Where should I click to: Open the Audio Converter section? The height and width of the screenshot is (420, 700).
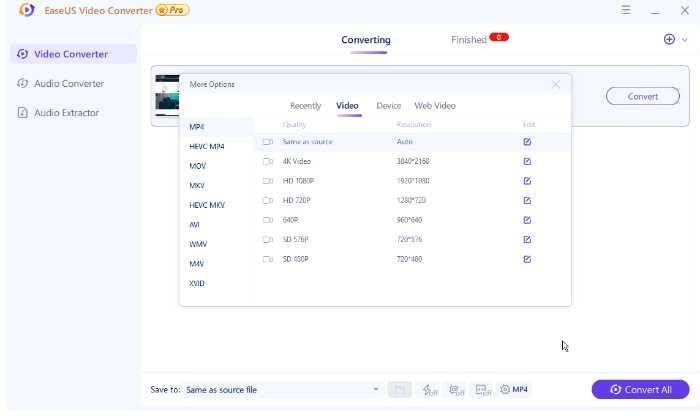73,83
